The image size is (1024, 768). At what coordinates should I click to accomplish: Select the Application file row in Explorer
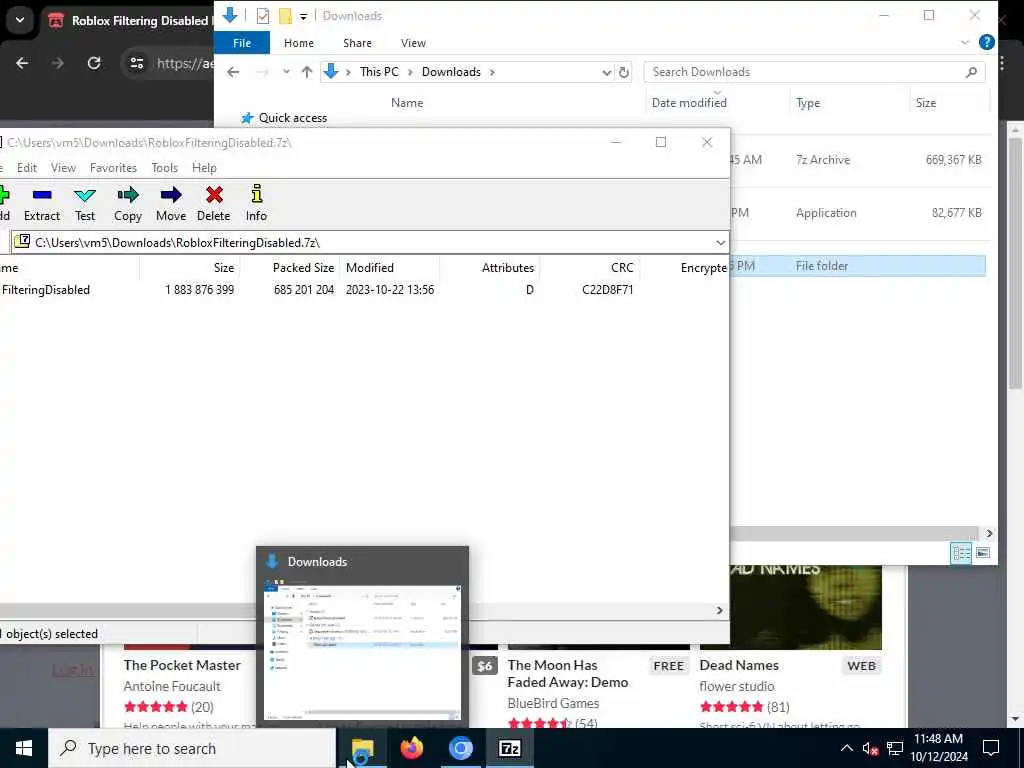pos(857,213)
